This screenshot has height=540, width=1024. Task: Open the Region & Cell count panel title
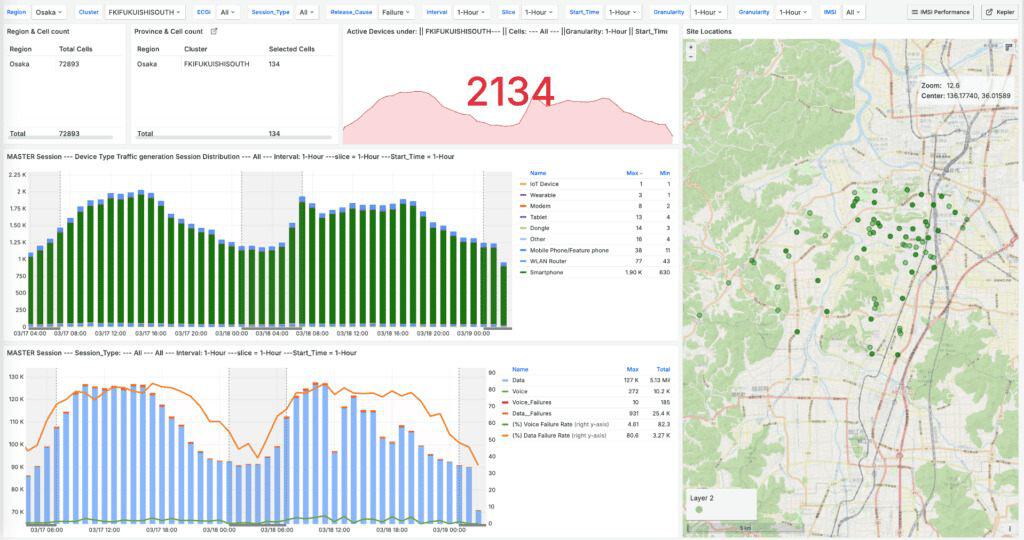38,31
